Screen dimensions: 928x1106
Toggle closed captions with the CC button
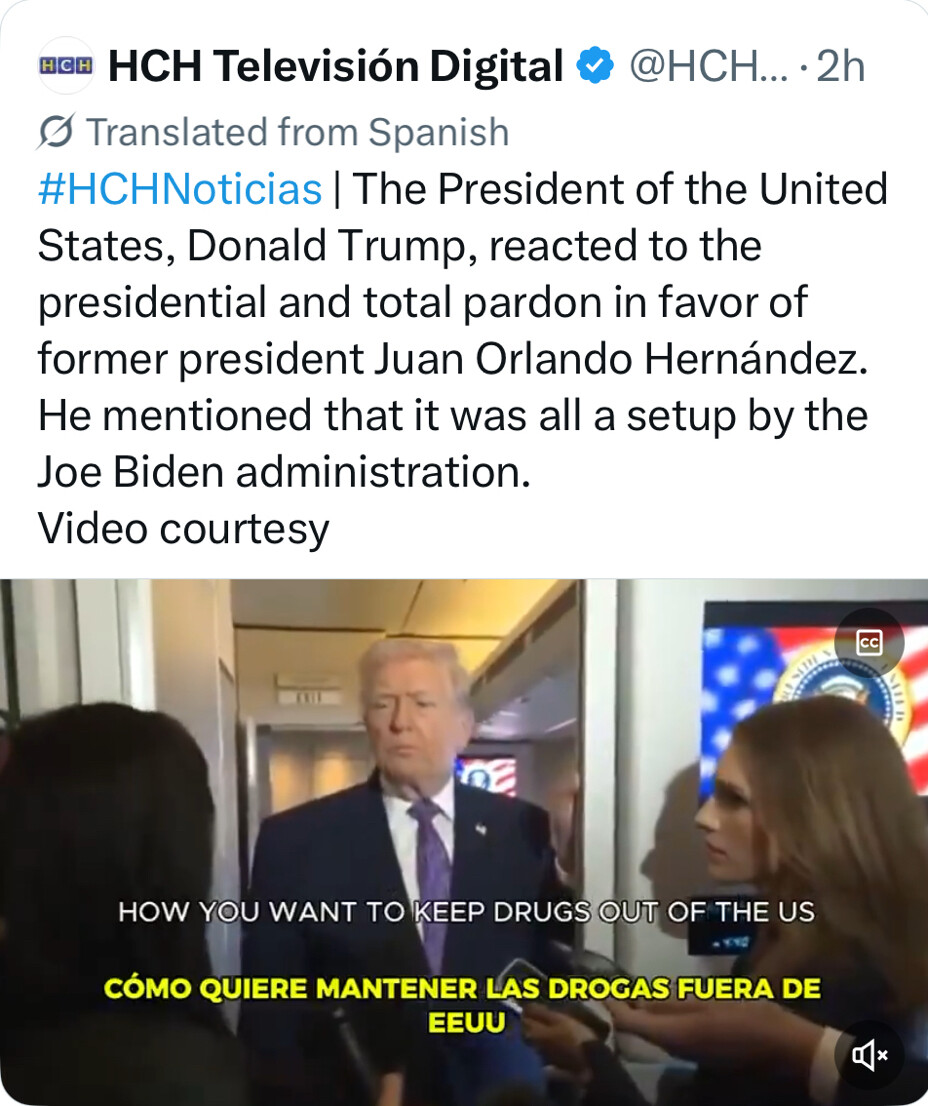868,643
